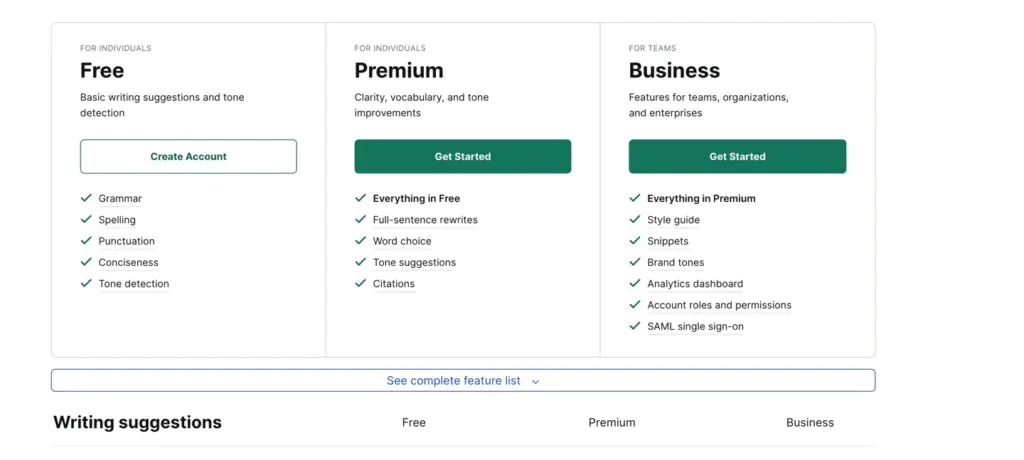Select the Premium column header in comparison table

[612, 423]
